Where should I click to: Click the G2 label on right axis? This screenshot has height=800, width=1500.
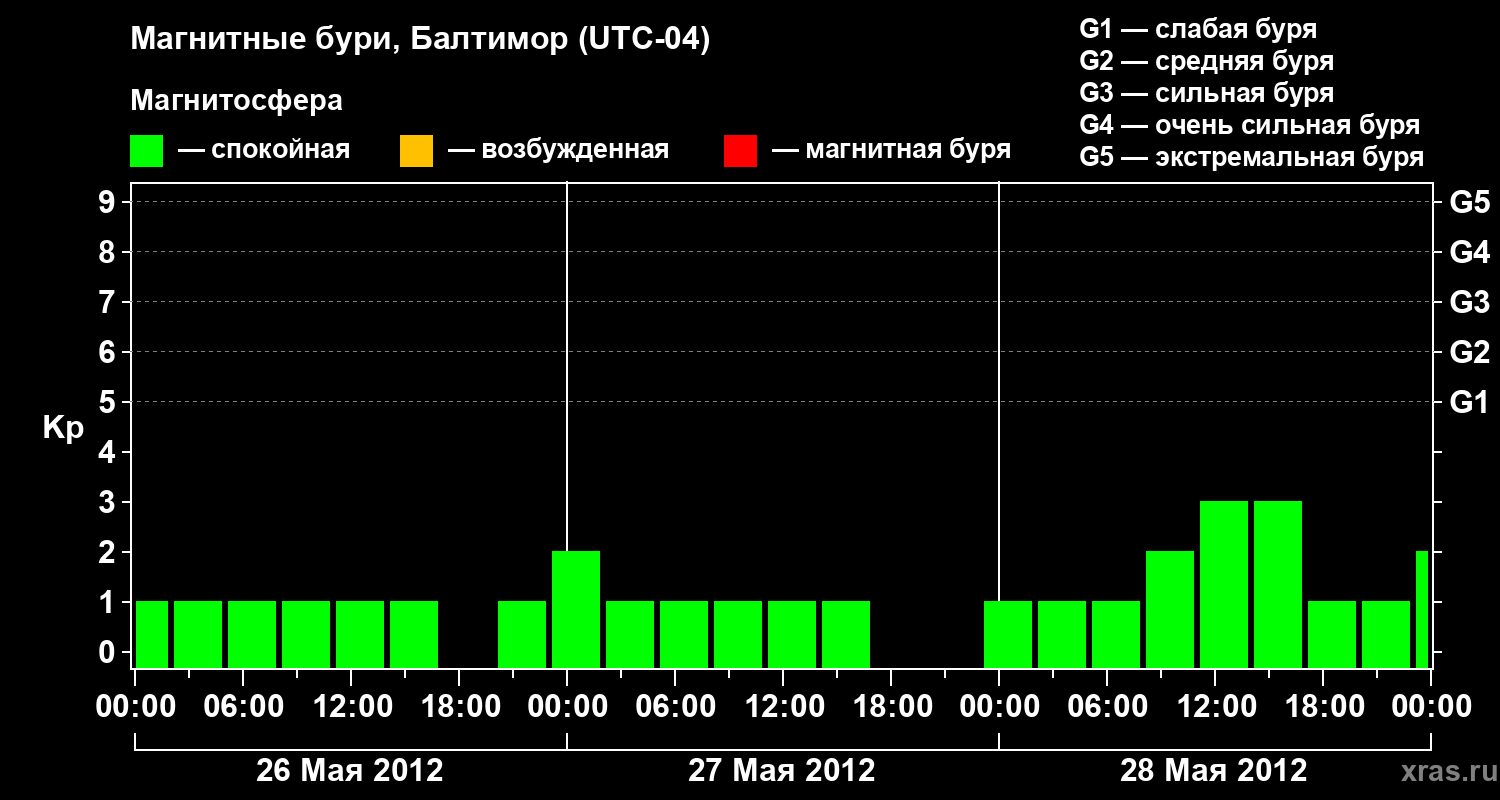pos(1469,352)
